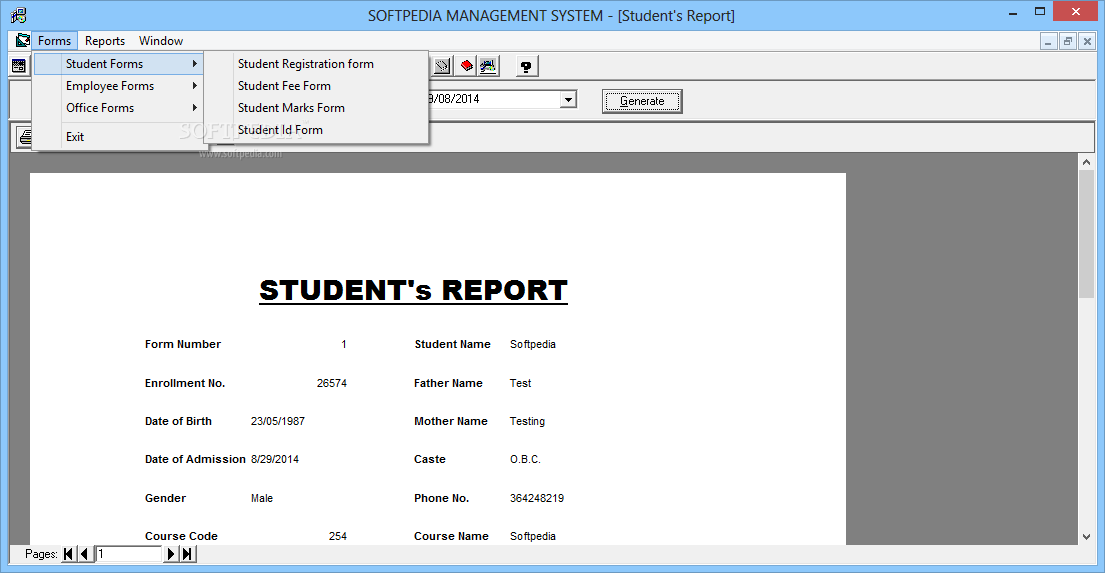
Task: Go to the previous report page
Action: (x=85, y=554)
